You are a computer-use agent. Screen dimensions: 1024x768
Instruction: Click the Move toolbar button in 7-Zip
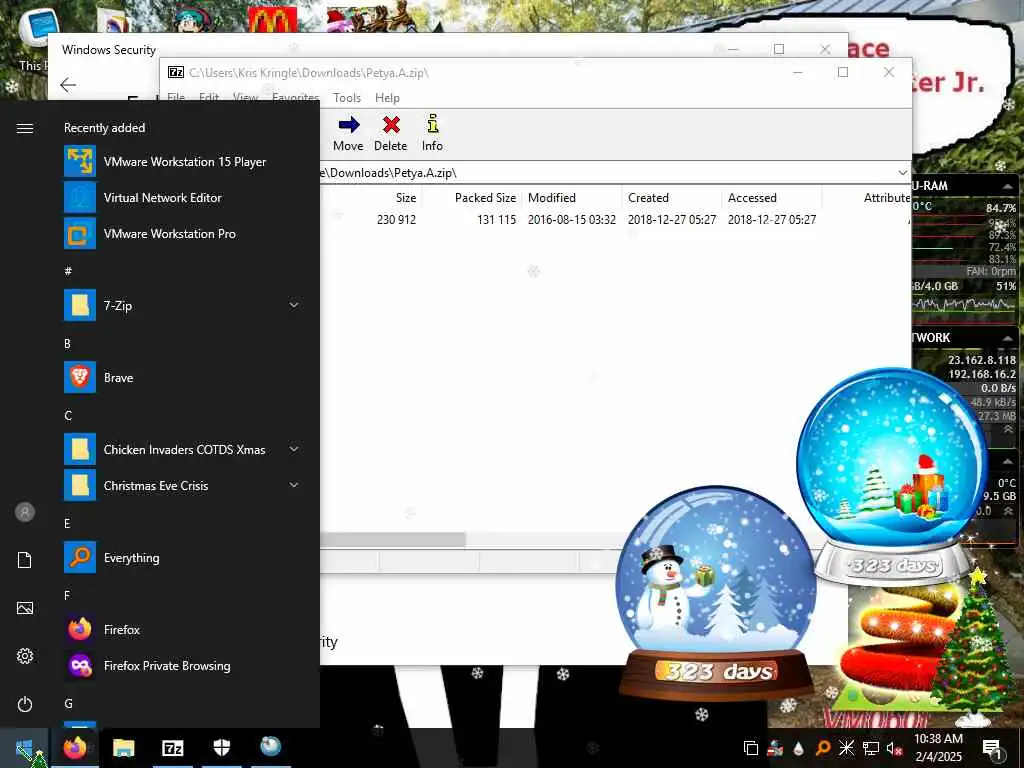pyautogui.click(x=348, y=133)
